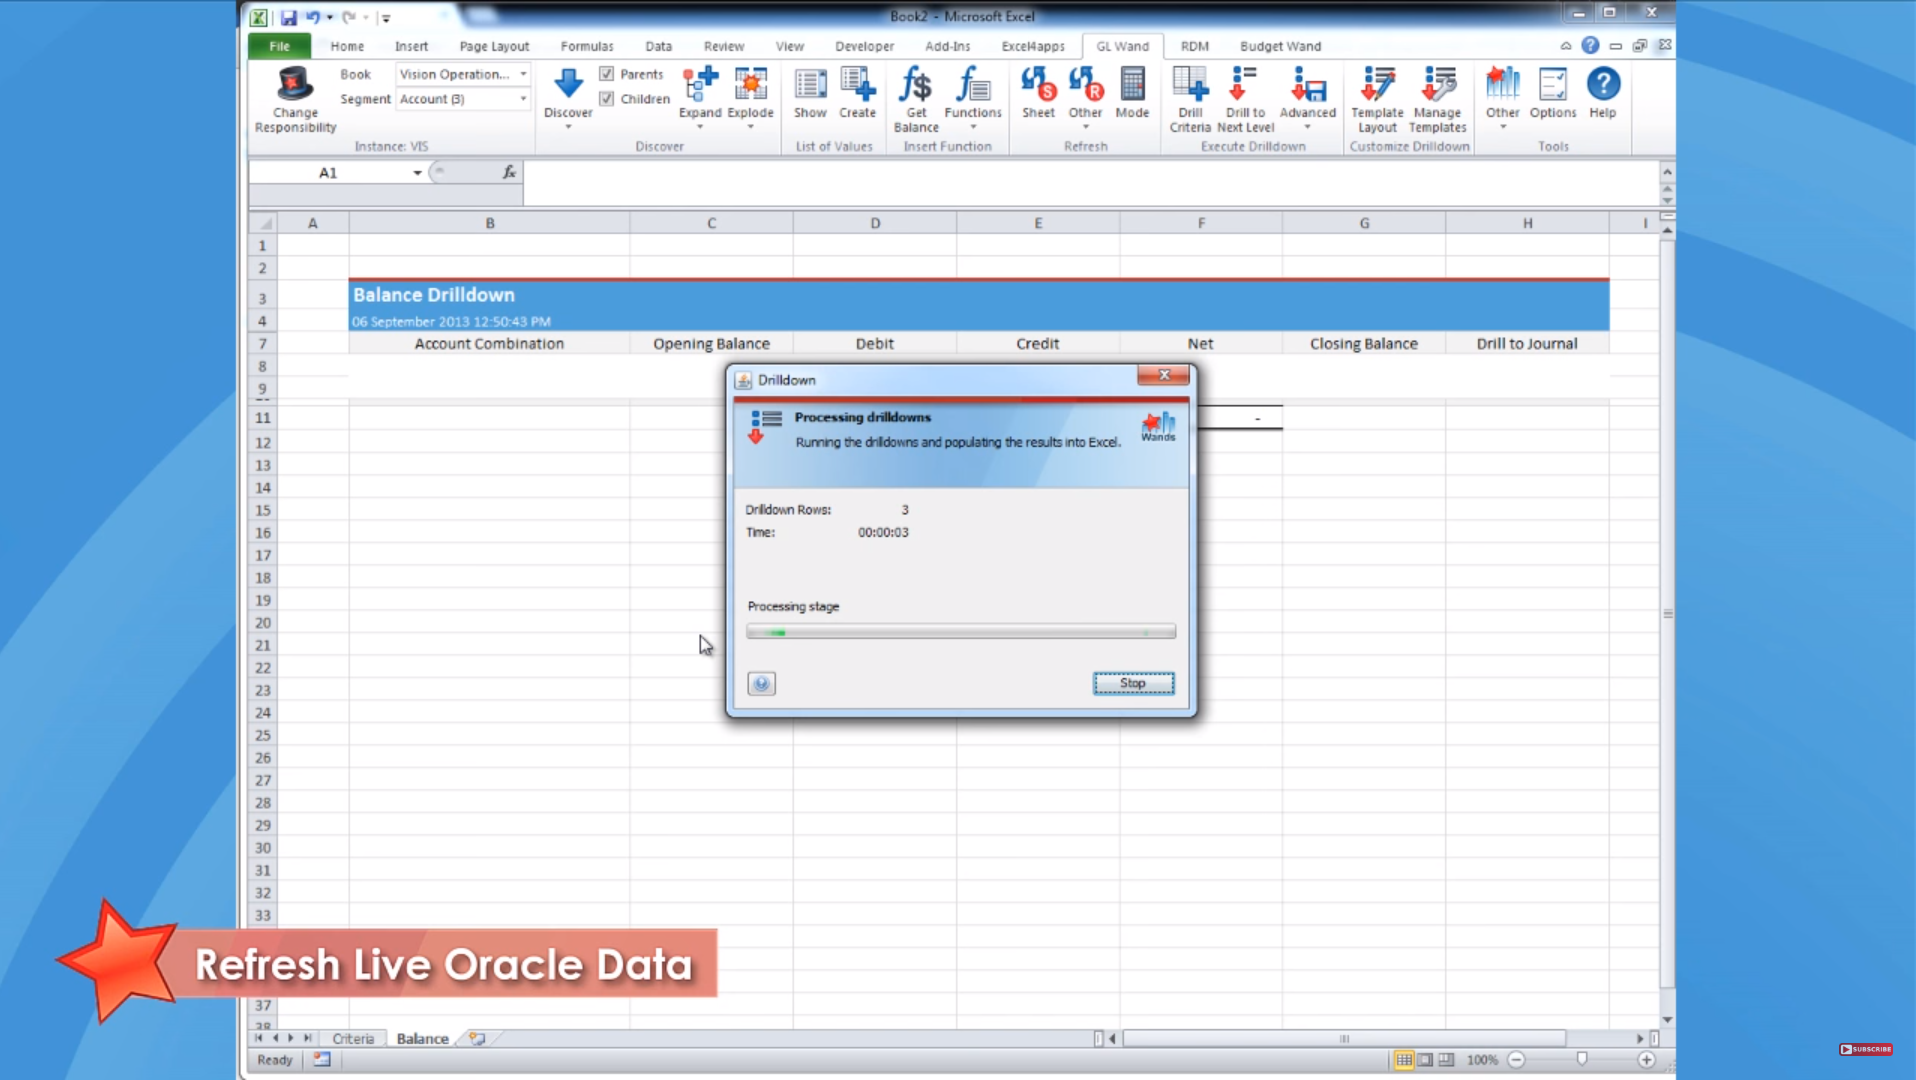The width and height of the screenshot is (1916, 1080).
Task: Select column C header
Action: coord(711,223)
